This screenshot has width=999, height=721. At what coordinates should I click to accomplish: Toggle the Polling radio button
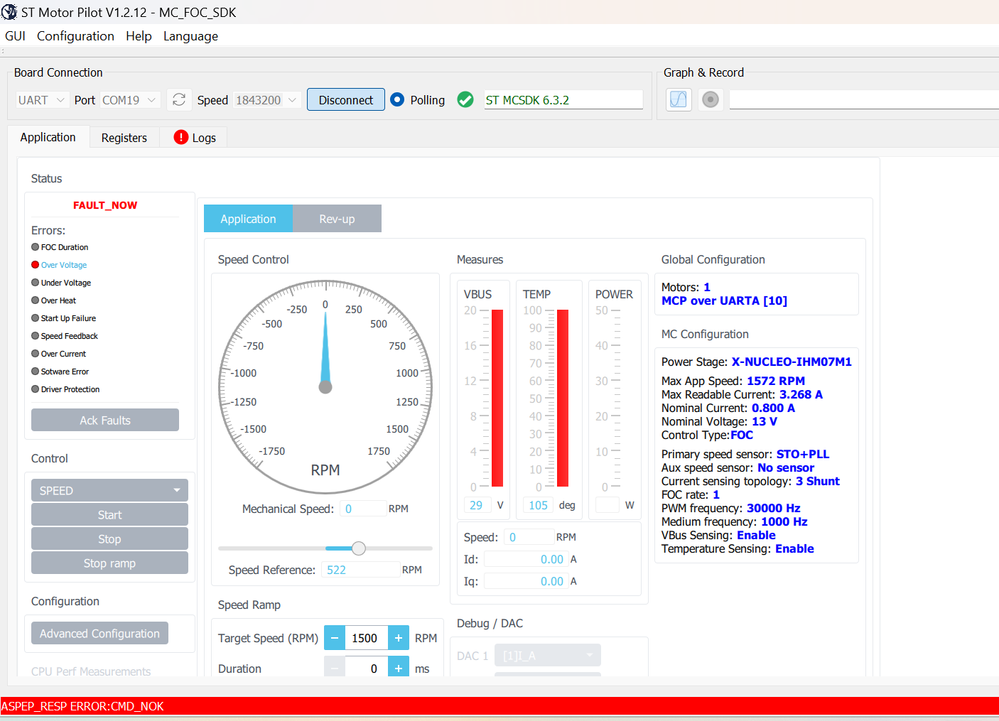(x=397, y=100)
